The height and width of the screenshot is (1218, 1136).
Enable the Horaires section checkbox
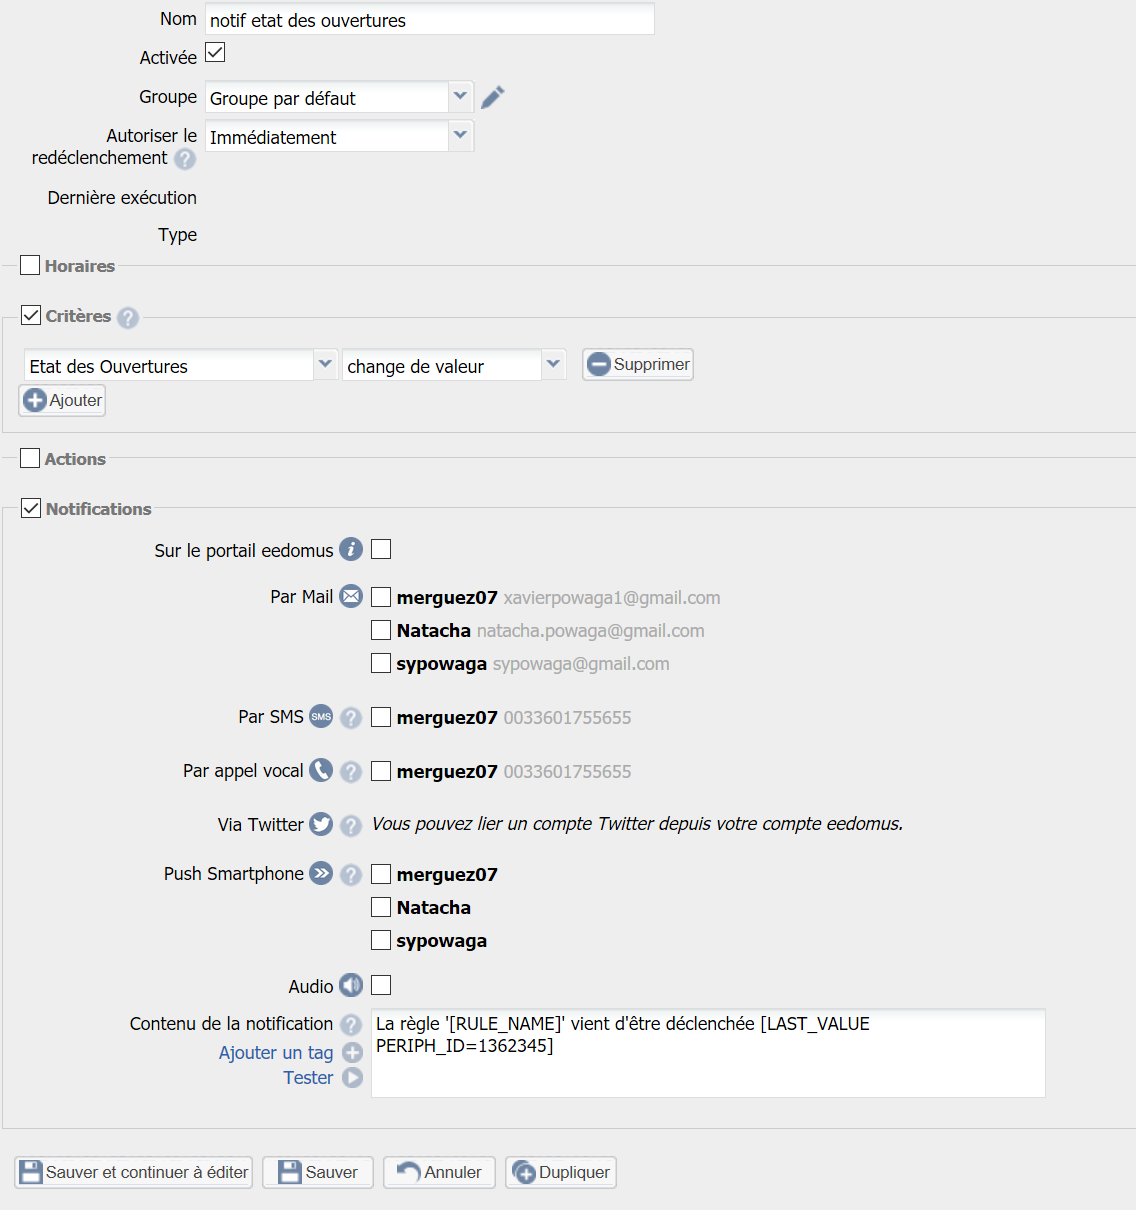click(x=30, y=265)
